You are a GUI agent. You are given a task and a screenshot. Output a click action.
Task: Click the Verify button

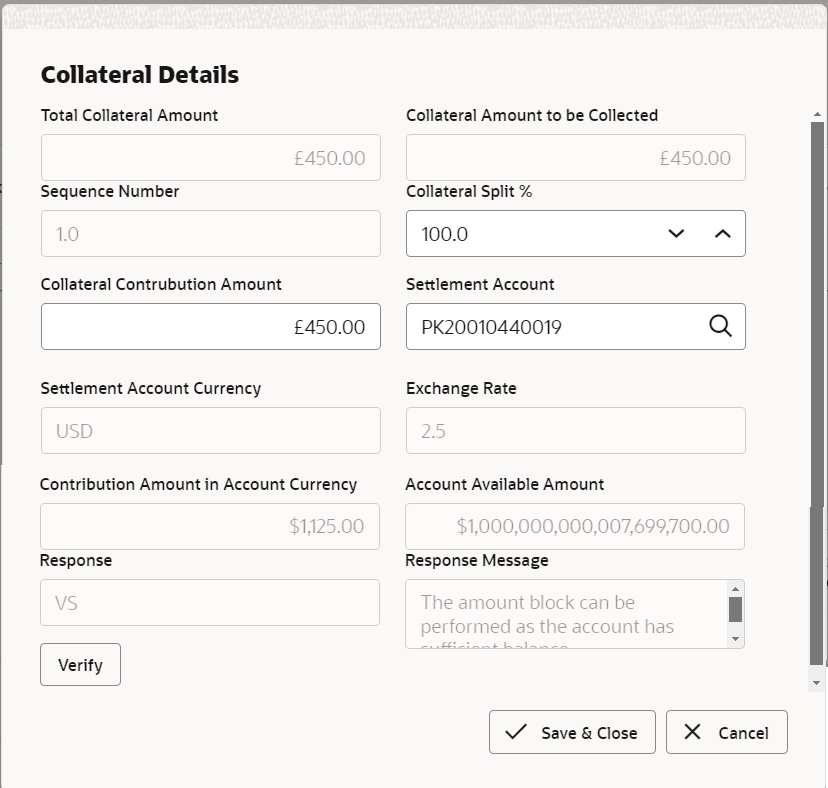click(80, 665)
